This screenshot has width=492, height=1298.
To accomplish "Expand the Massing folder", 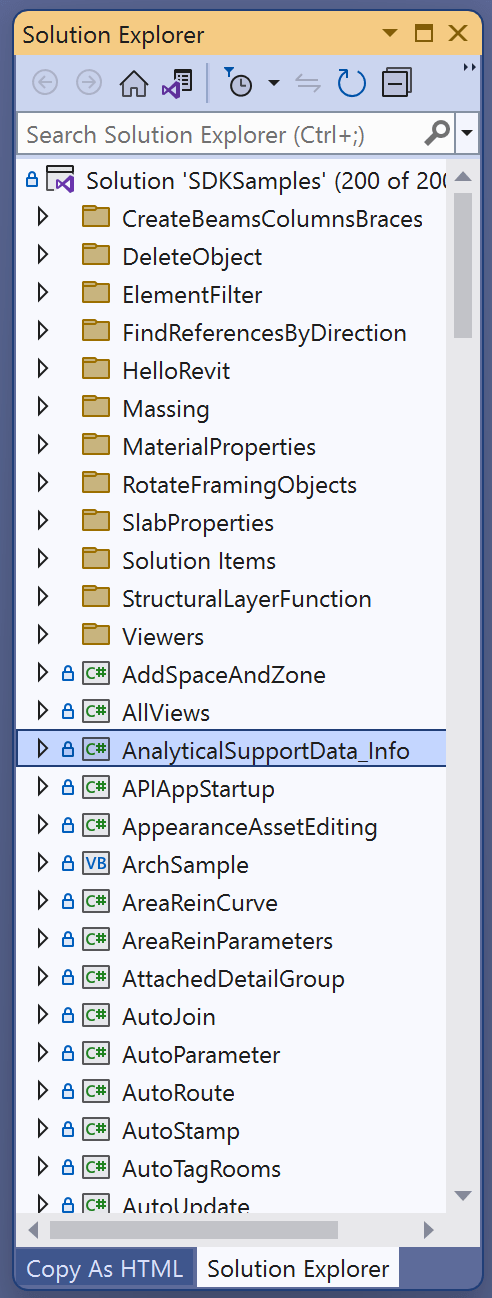I will pyautogui.click(x=42, y=409).
